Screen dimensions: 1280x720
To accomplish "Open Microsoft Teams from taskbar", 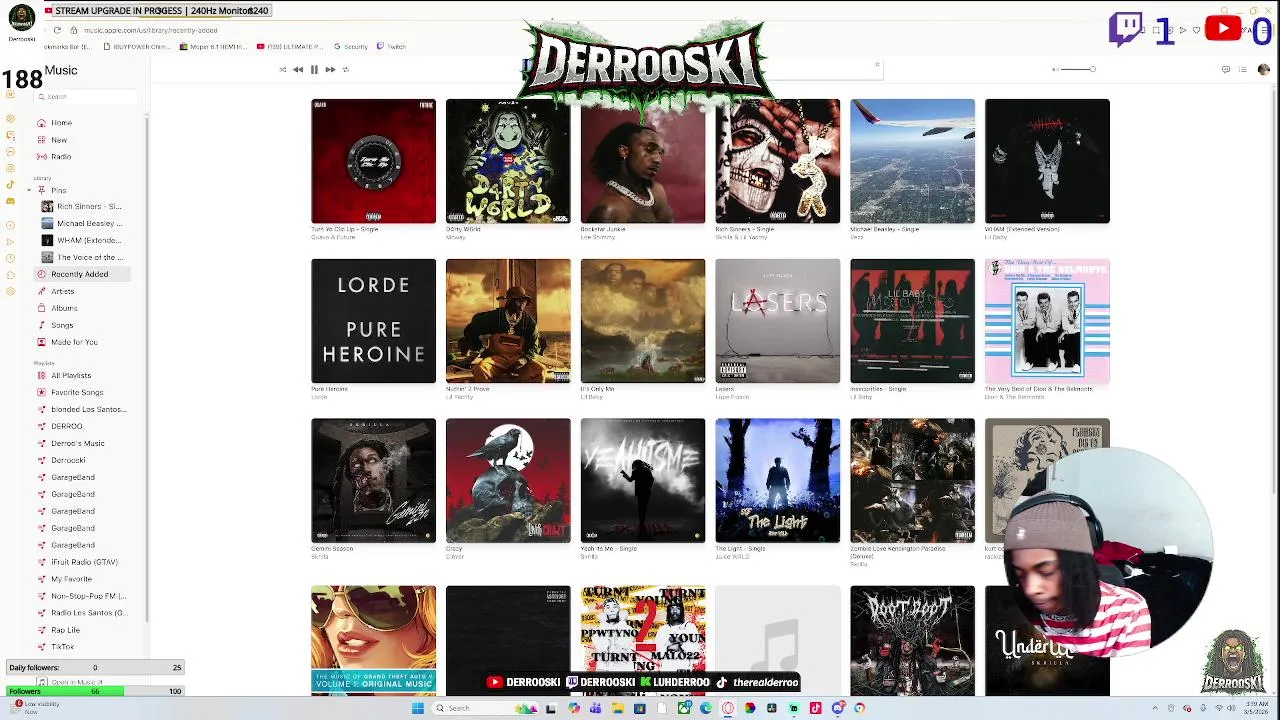I will (x=595, y=708).
